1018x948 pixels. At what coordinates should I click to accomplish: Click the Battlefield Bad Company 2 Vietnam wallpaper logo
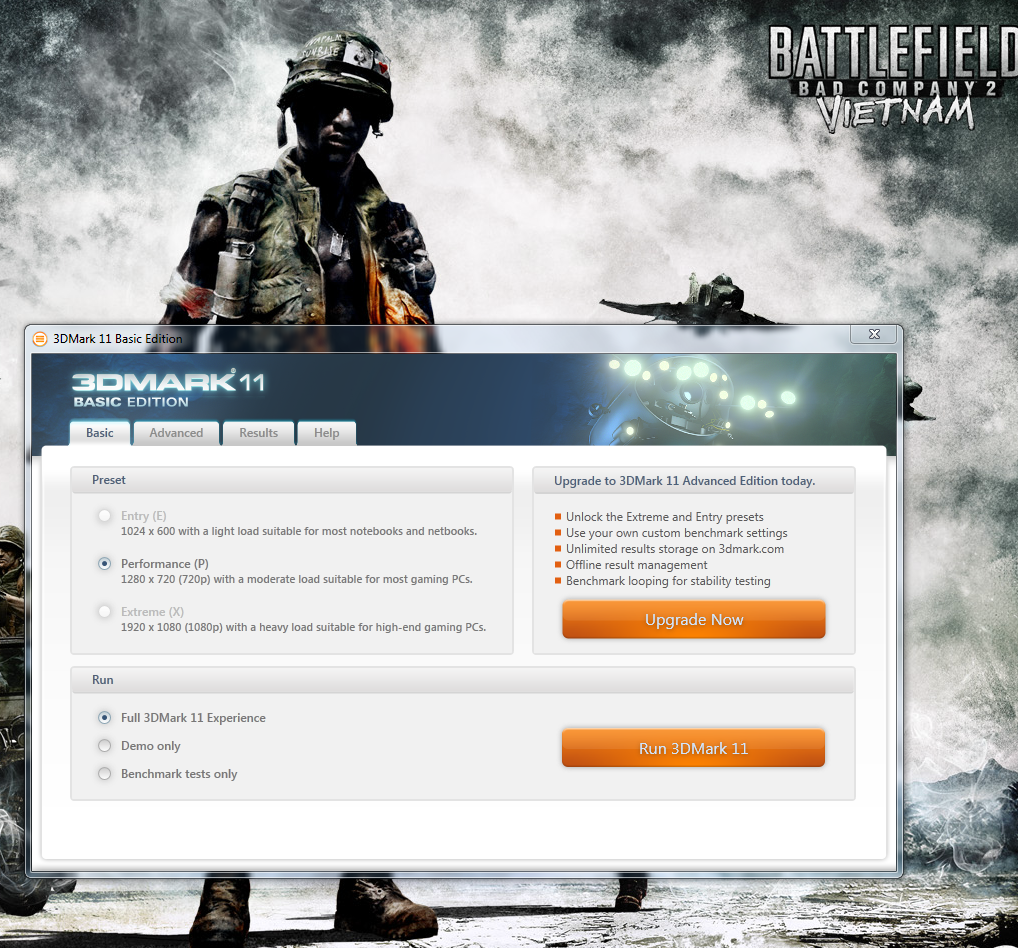coord(893,78)
